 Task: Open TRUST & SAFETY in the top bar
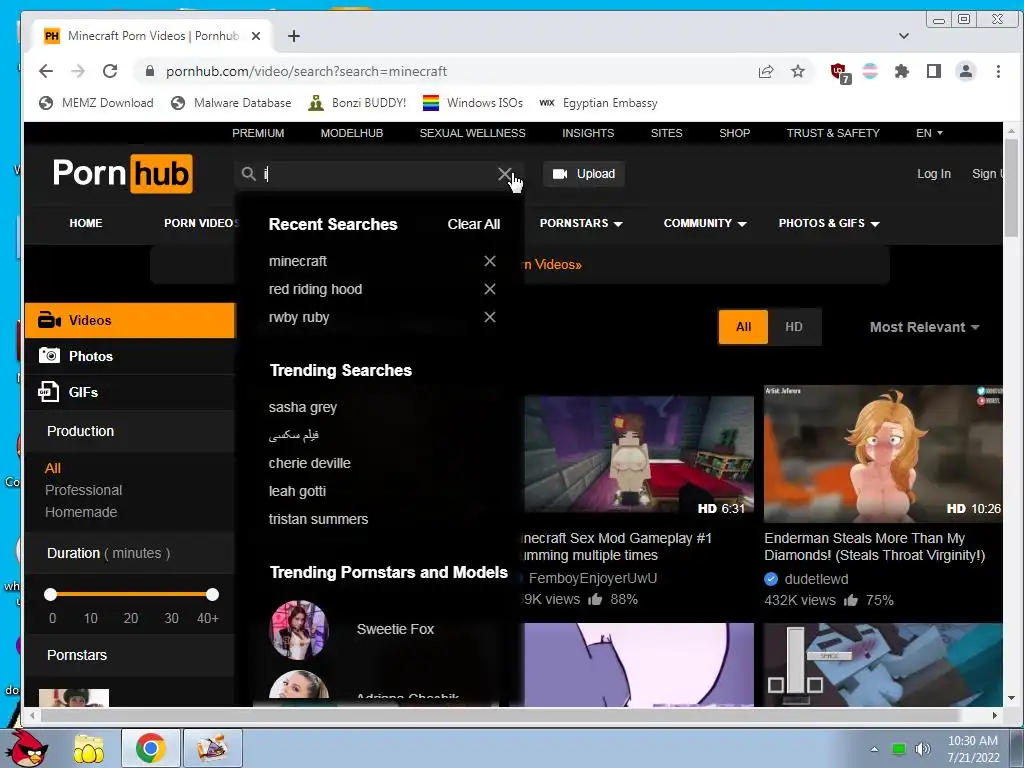(x=833, y=133)
